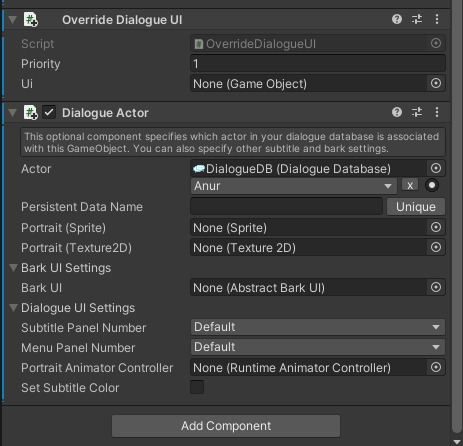
Task: Click the Unique button
Action: point(416,207)
